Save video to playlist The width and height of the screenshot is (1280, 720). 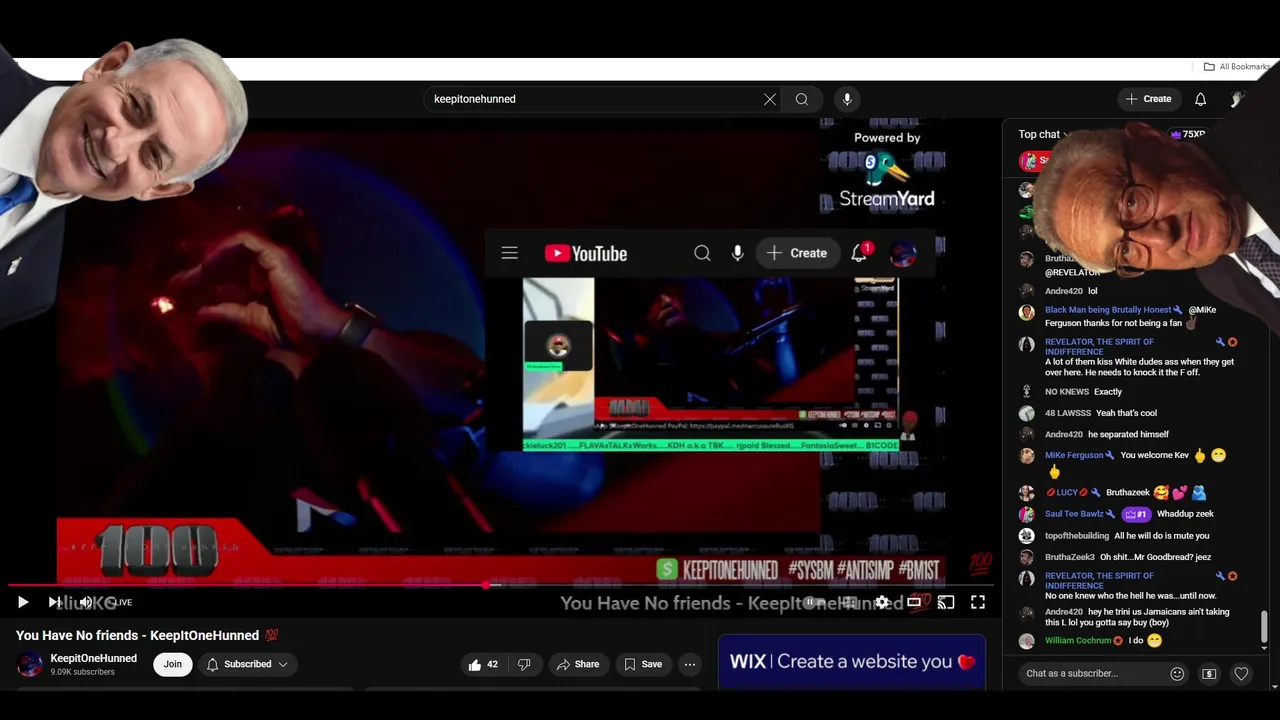643,664
